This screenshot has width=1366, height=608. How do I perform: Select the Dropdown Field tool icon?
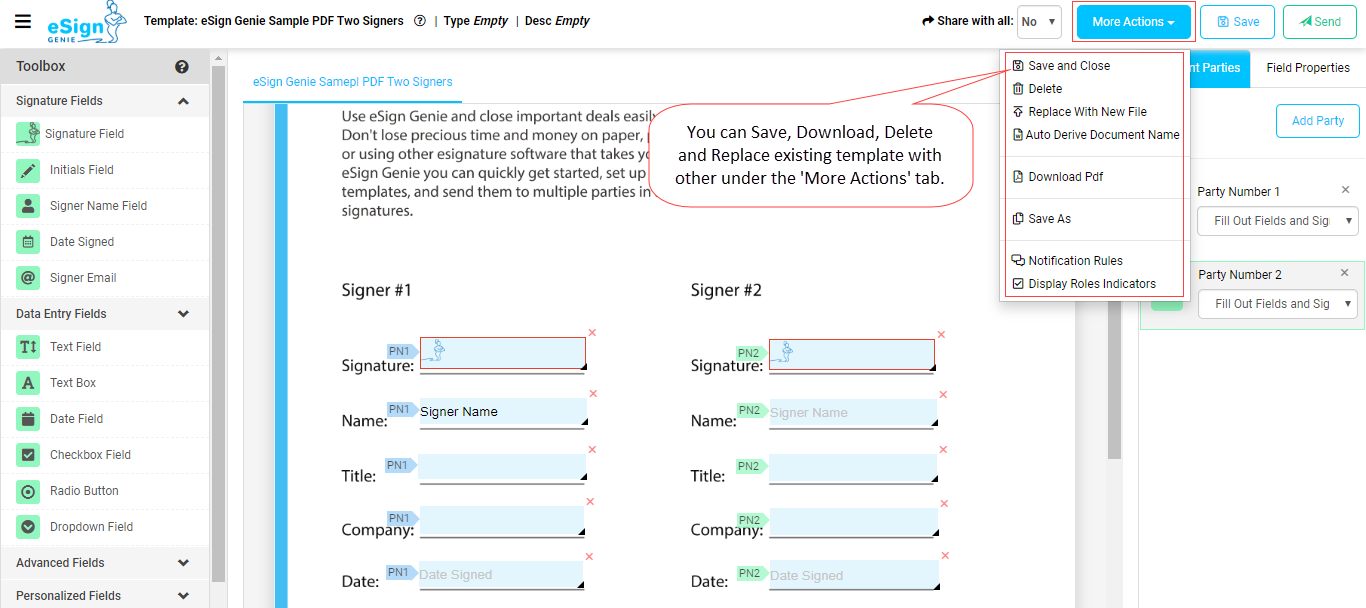coord(29,527)
